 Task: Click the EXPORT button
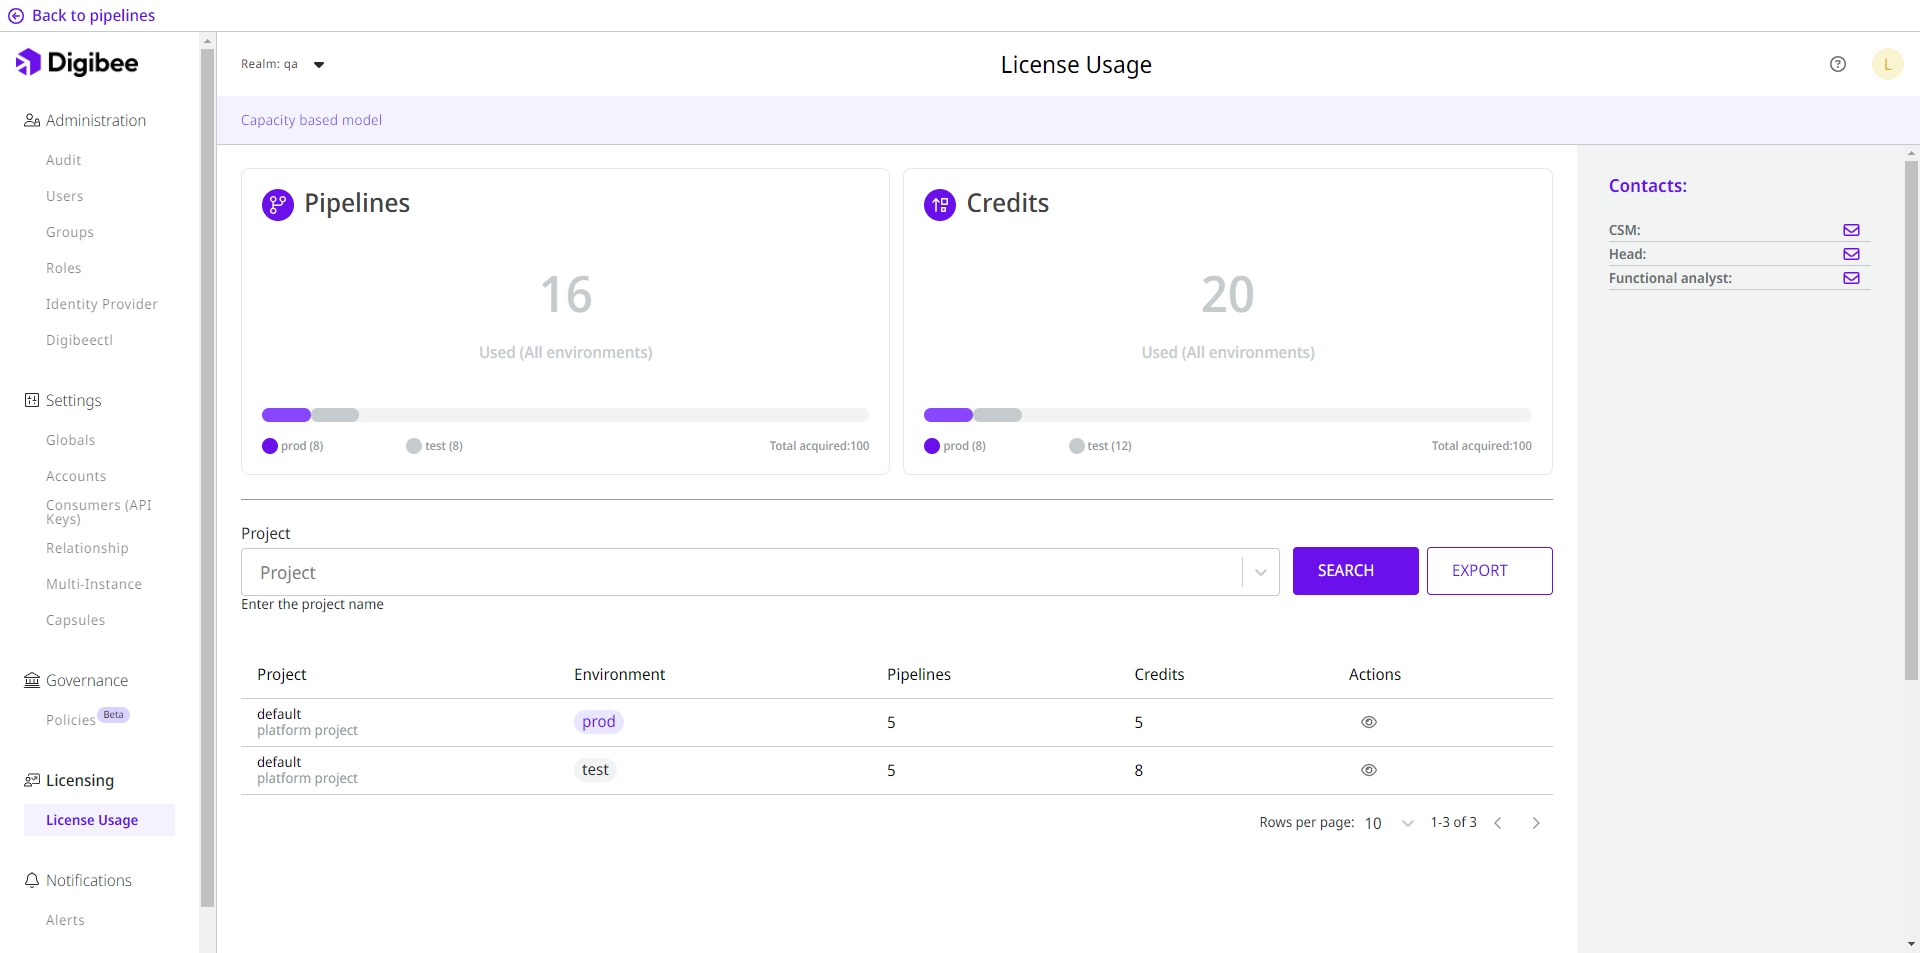point(1489,571)
